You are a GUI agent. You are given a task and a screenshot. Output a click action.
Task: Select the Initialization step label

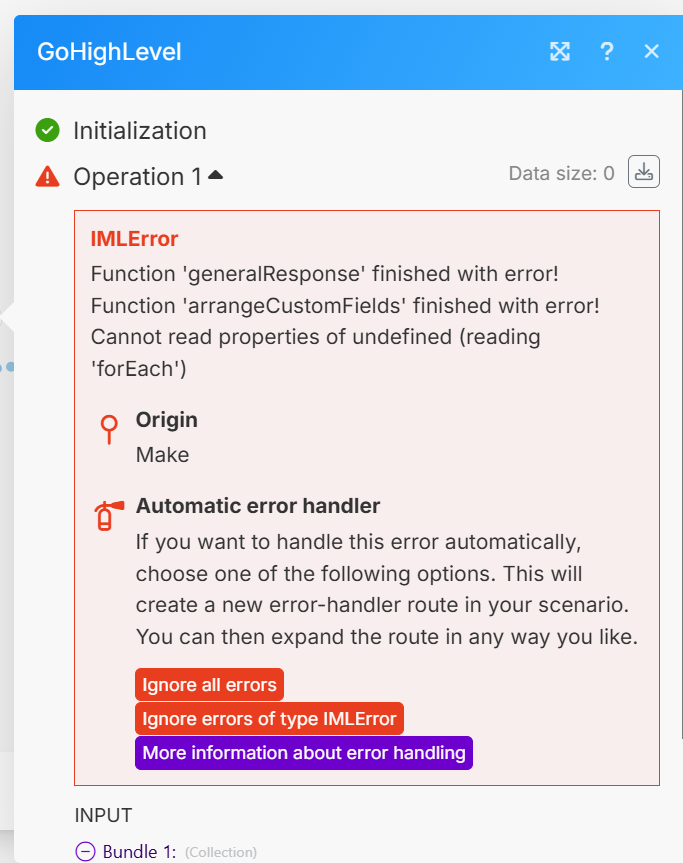(140, 130)
